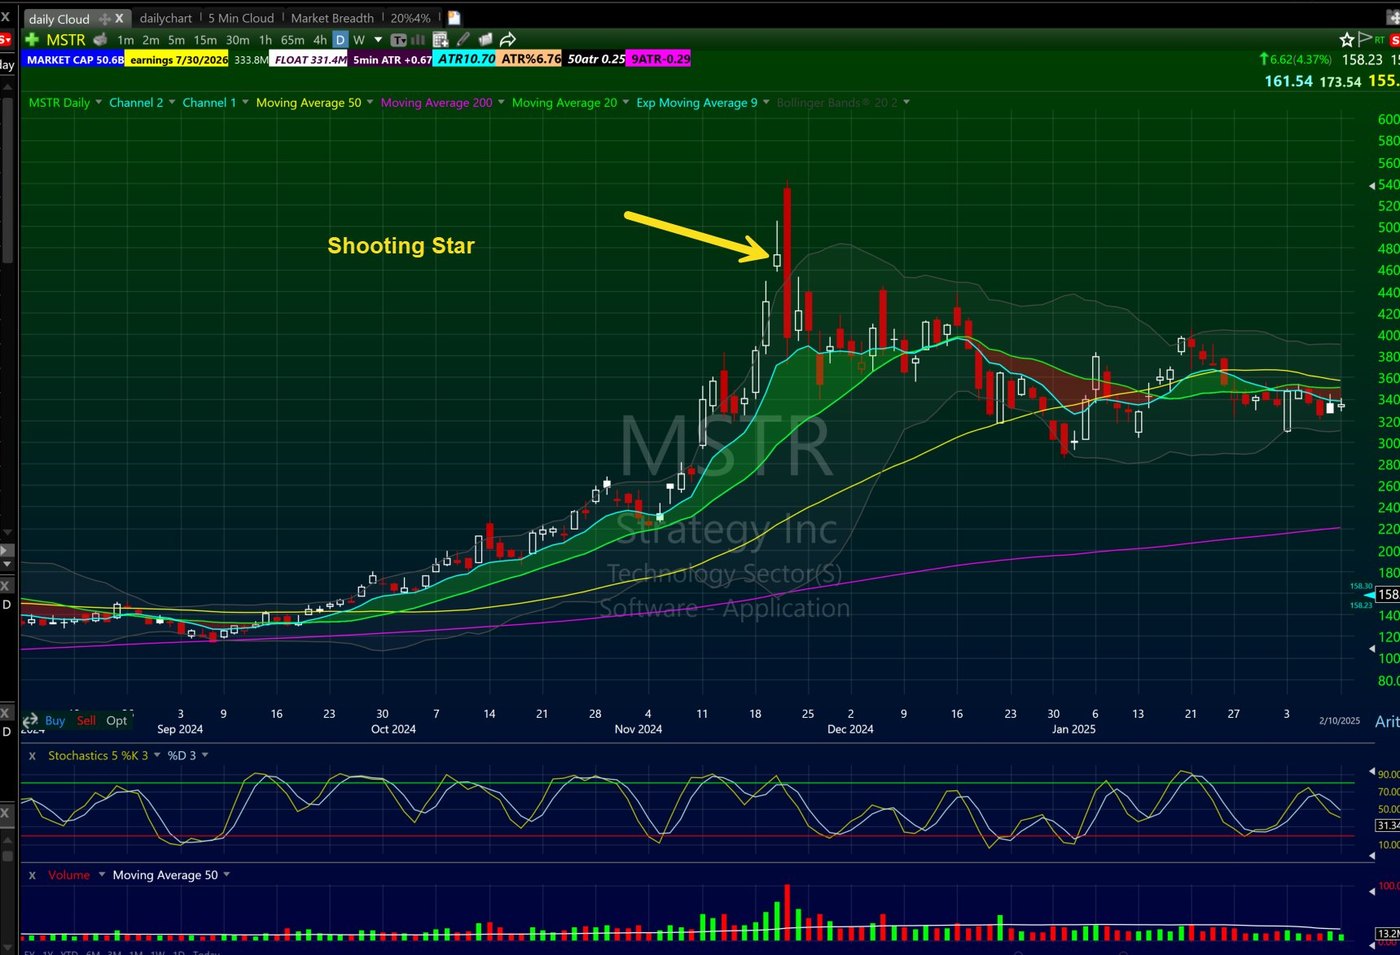1400x955 pixels.
Task: Expand the Moving Average 20 dropdown
Action: tap(626, 102)
